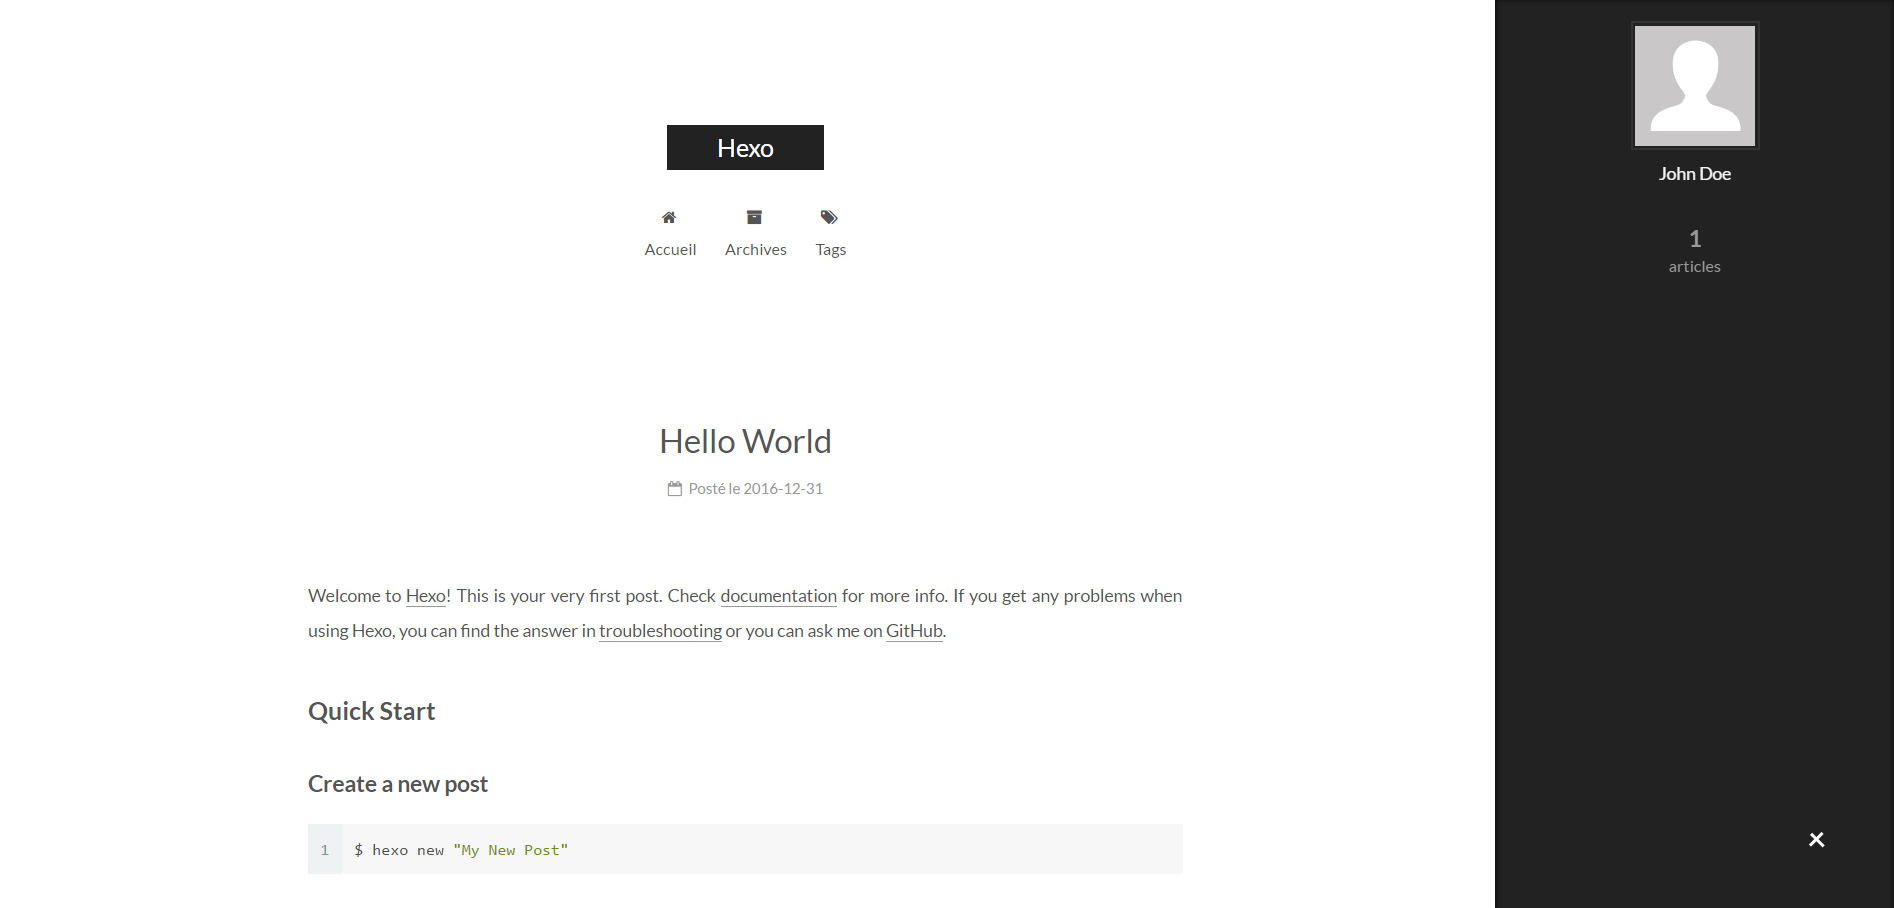1894x908 pixels.
Task: Click the home icon above Accueil
Action: click(669, 217)
